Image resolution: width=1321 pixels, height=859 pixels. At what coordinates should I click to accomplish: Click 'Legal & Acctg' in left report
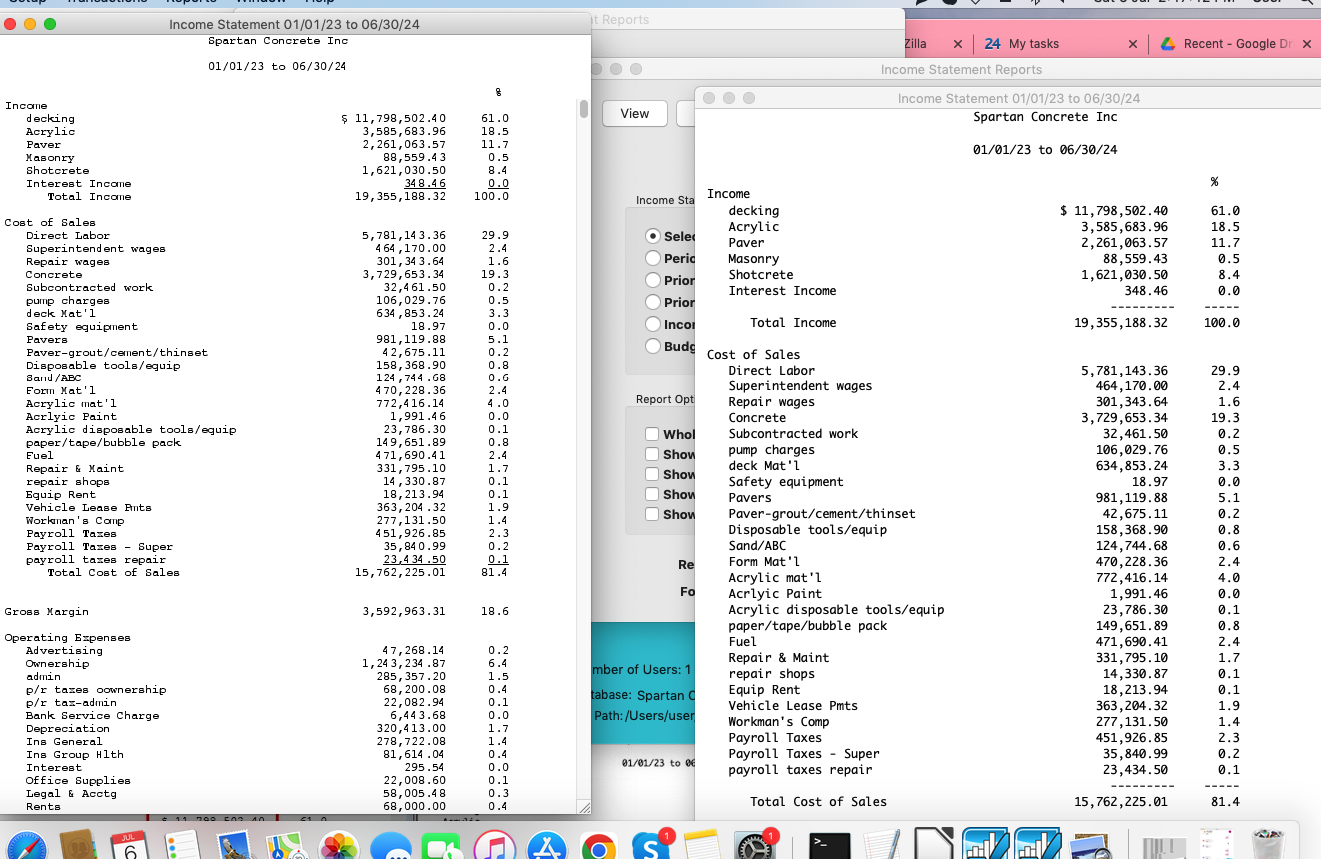coord(71,794)
